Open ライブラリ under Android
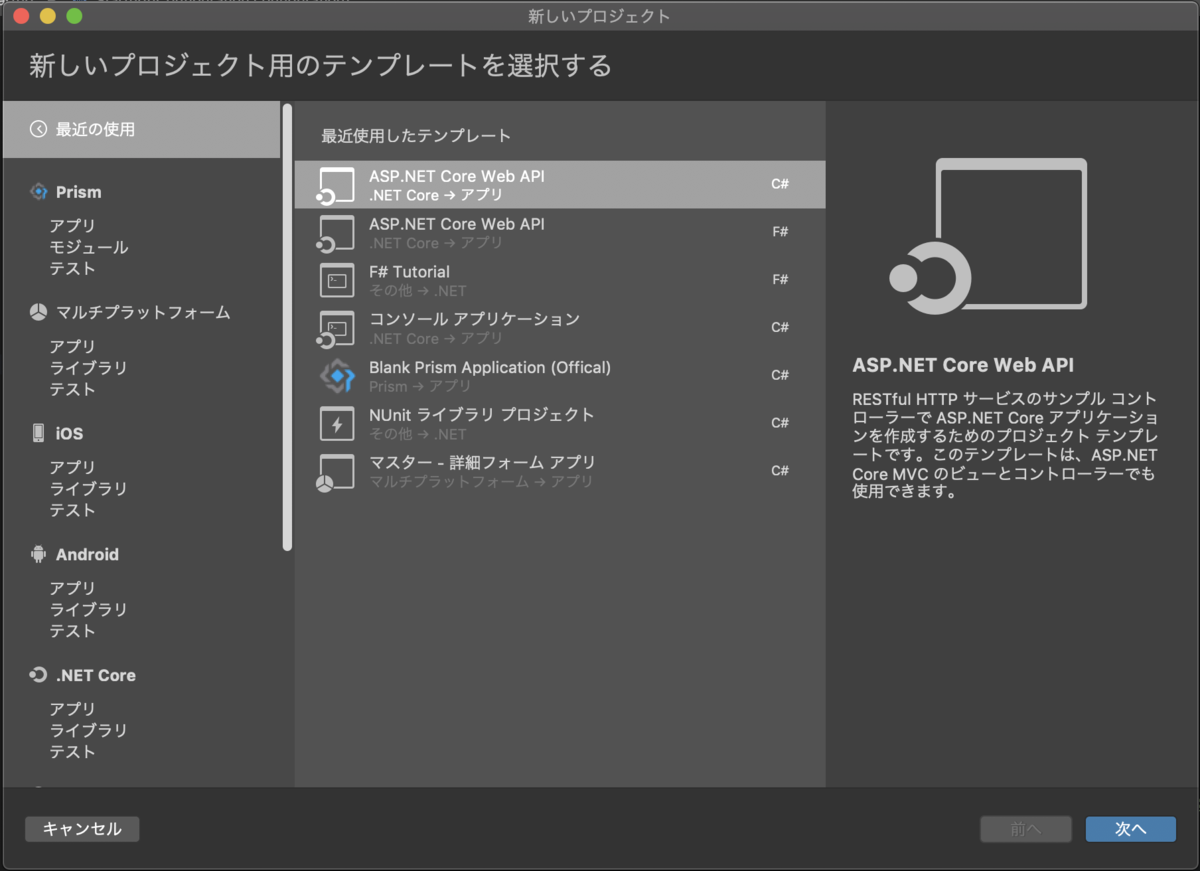1200x871 pixels. click(x=89, y=610)
